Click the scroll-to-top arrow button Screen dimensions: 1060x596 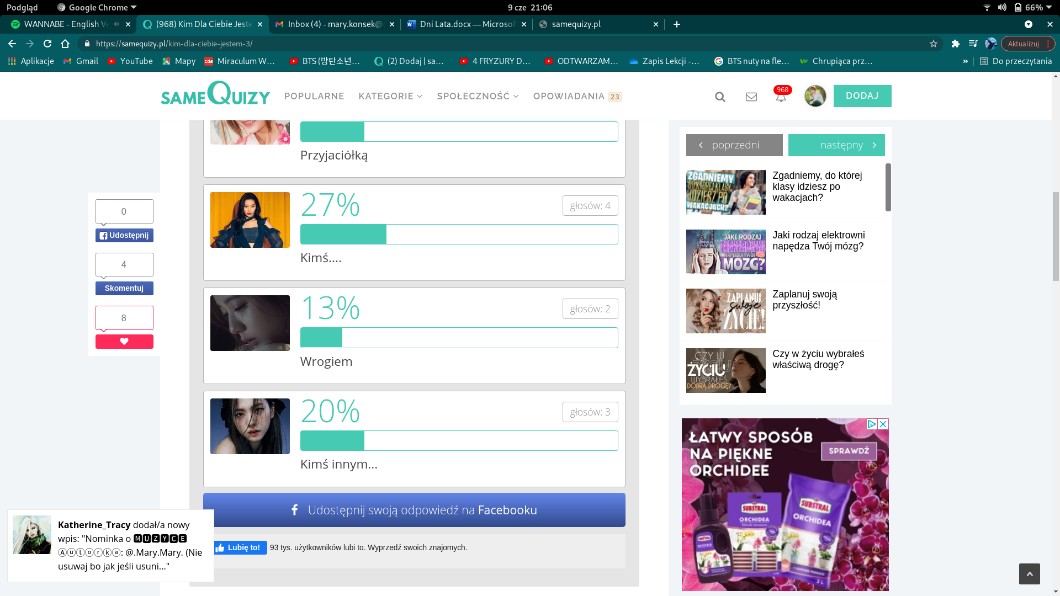1029,573
